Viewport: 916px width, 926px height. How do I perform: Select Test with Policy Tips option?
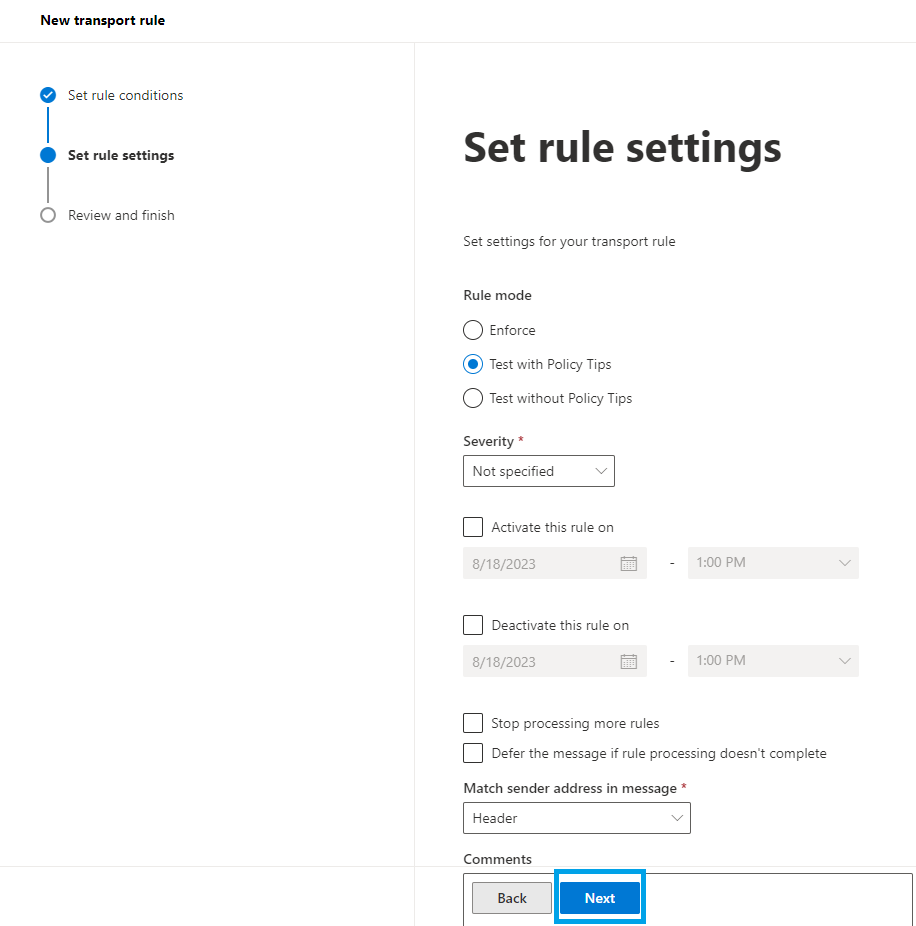coord(472,364)
